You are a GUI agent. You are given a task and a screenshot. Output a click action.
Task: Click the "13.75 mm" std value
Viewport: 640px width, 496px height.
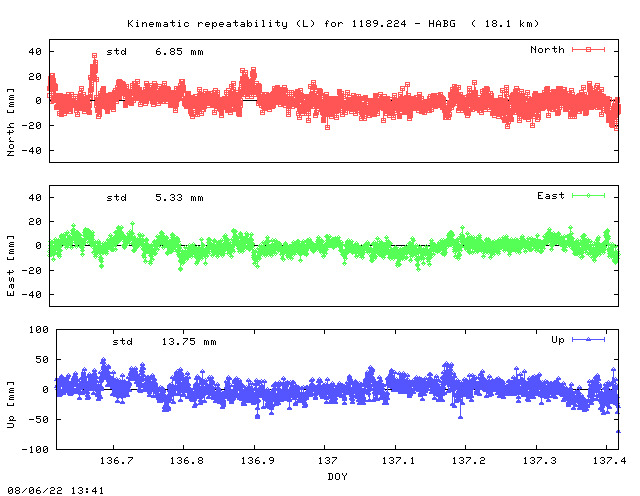pos(189,342)
